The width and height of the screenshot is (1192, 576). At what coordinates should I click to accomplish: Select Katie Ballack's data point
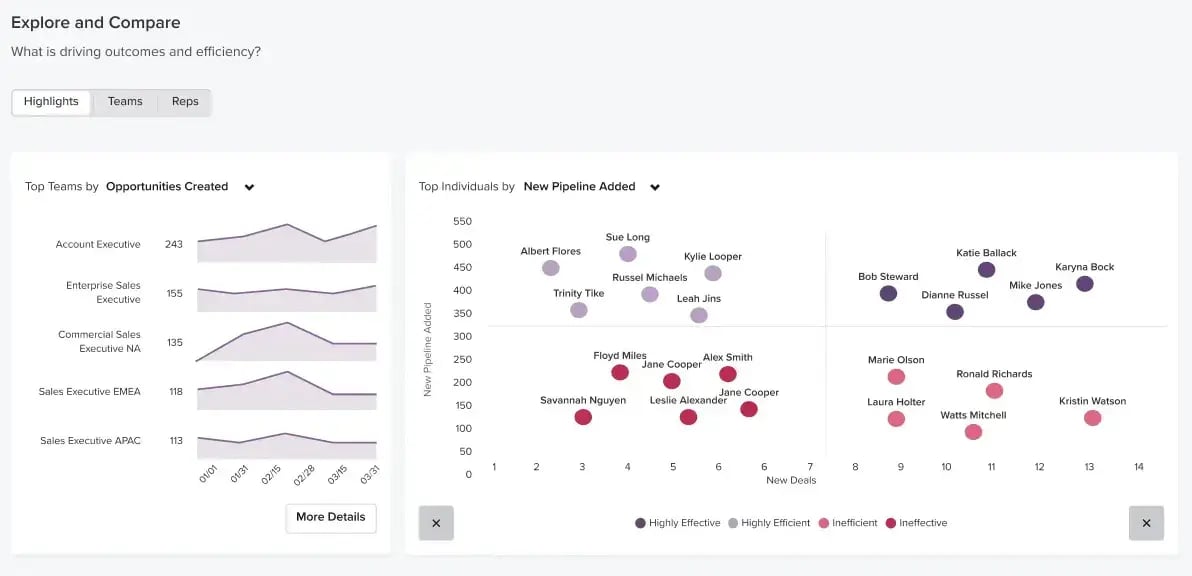(x=986, y=268)
